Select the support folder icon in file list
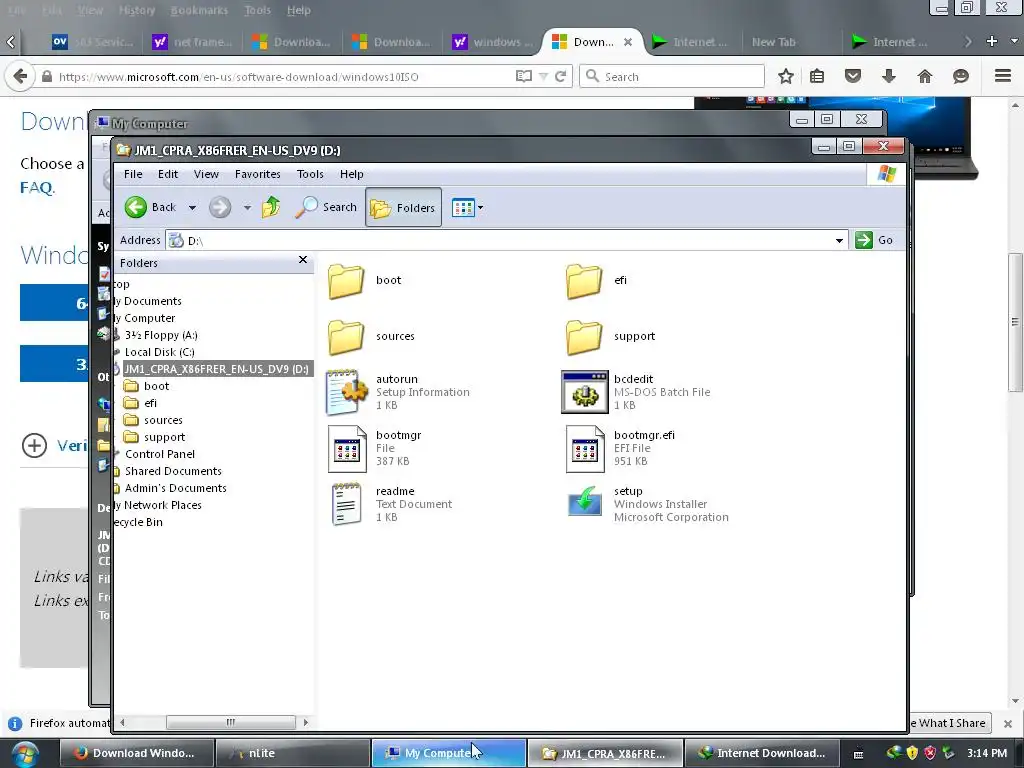 [583, 337]
